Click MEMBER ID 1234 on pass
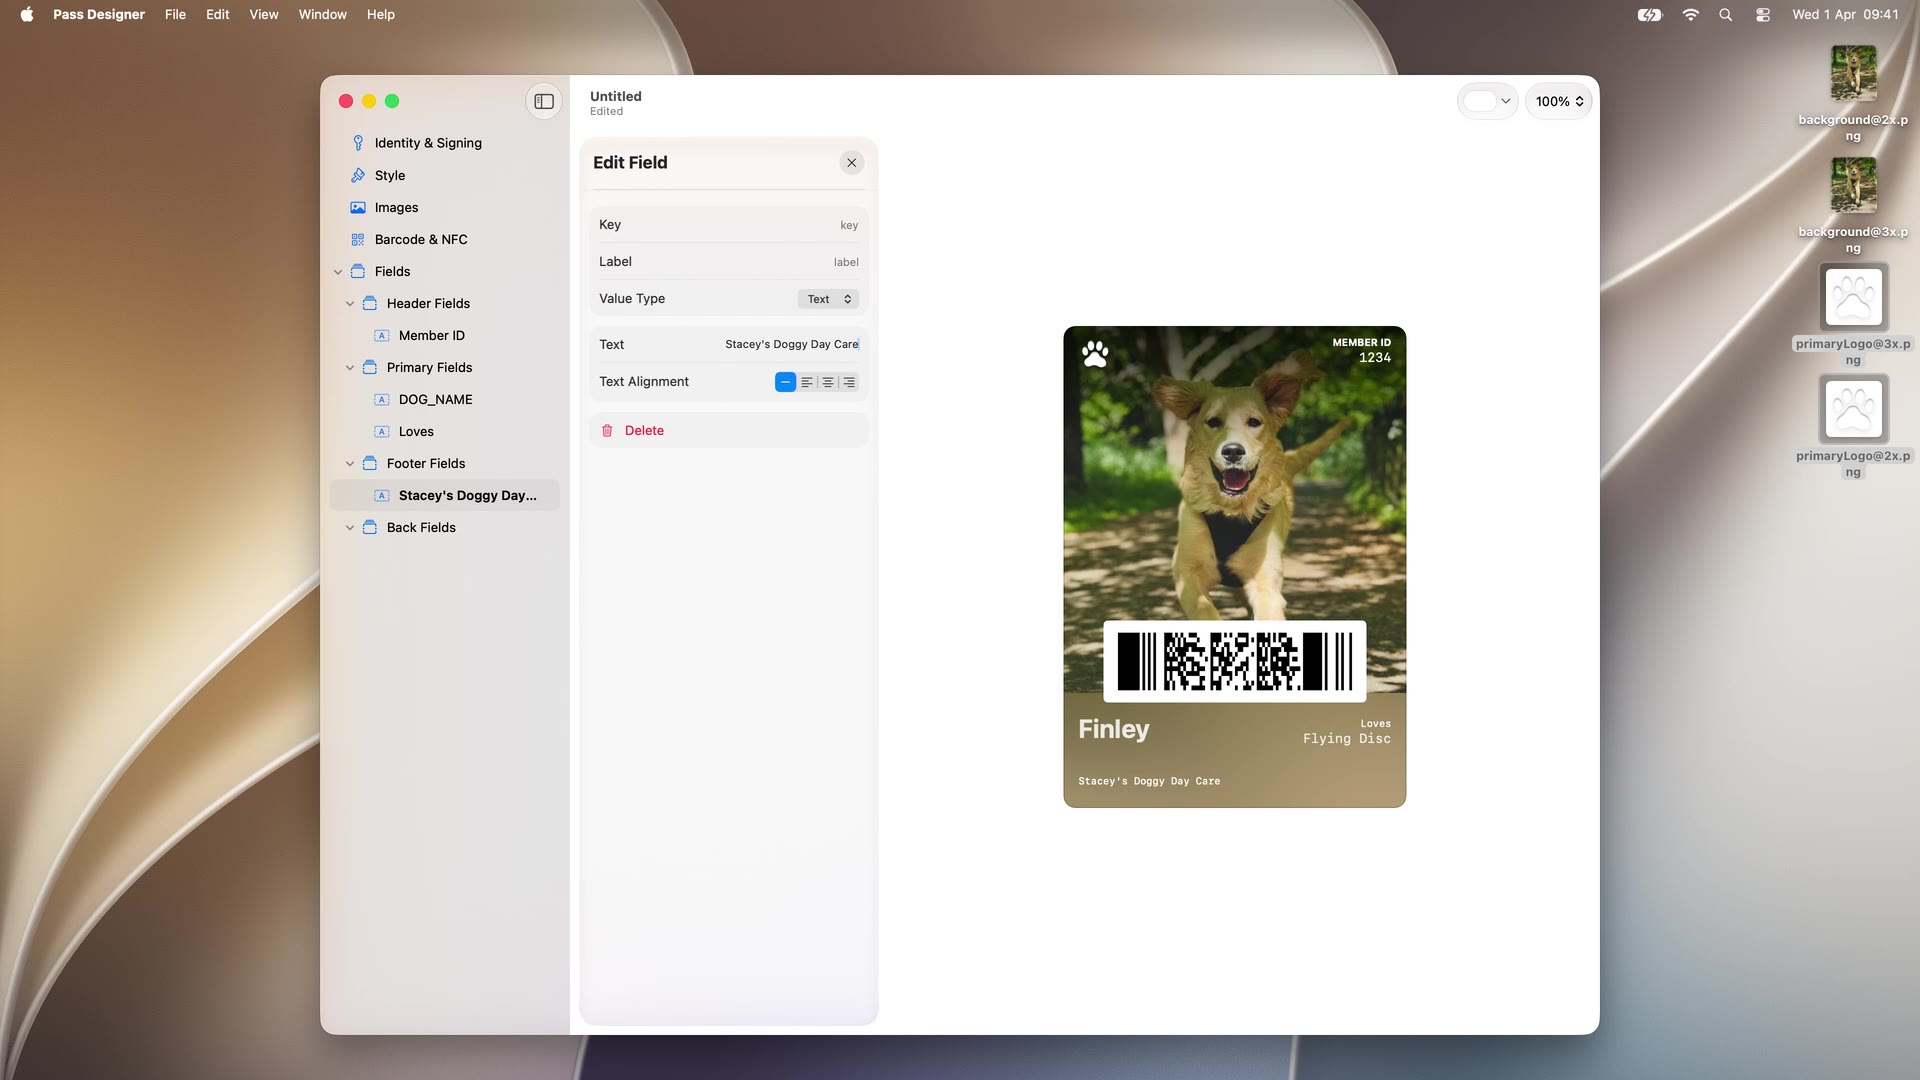 coord(1361,350)
